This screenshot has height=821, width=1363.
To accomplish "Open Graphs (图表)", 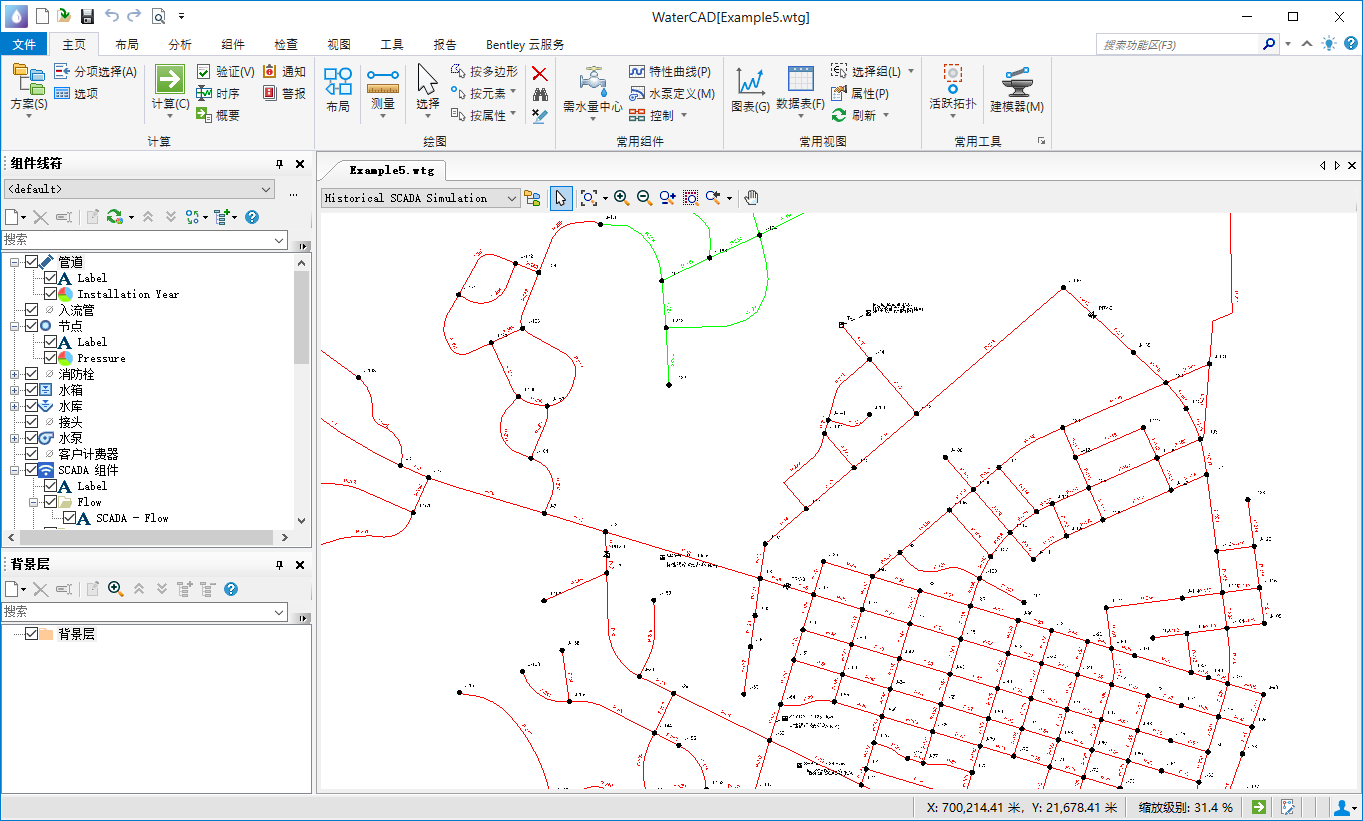I will click(x=750, y=90).
